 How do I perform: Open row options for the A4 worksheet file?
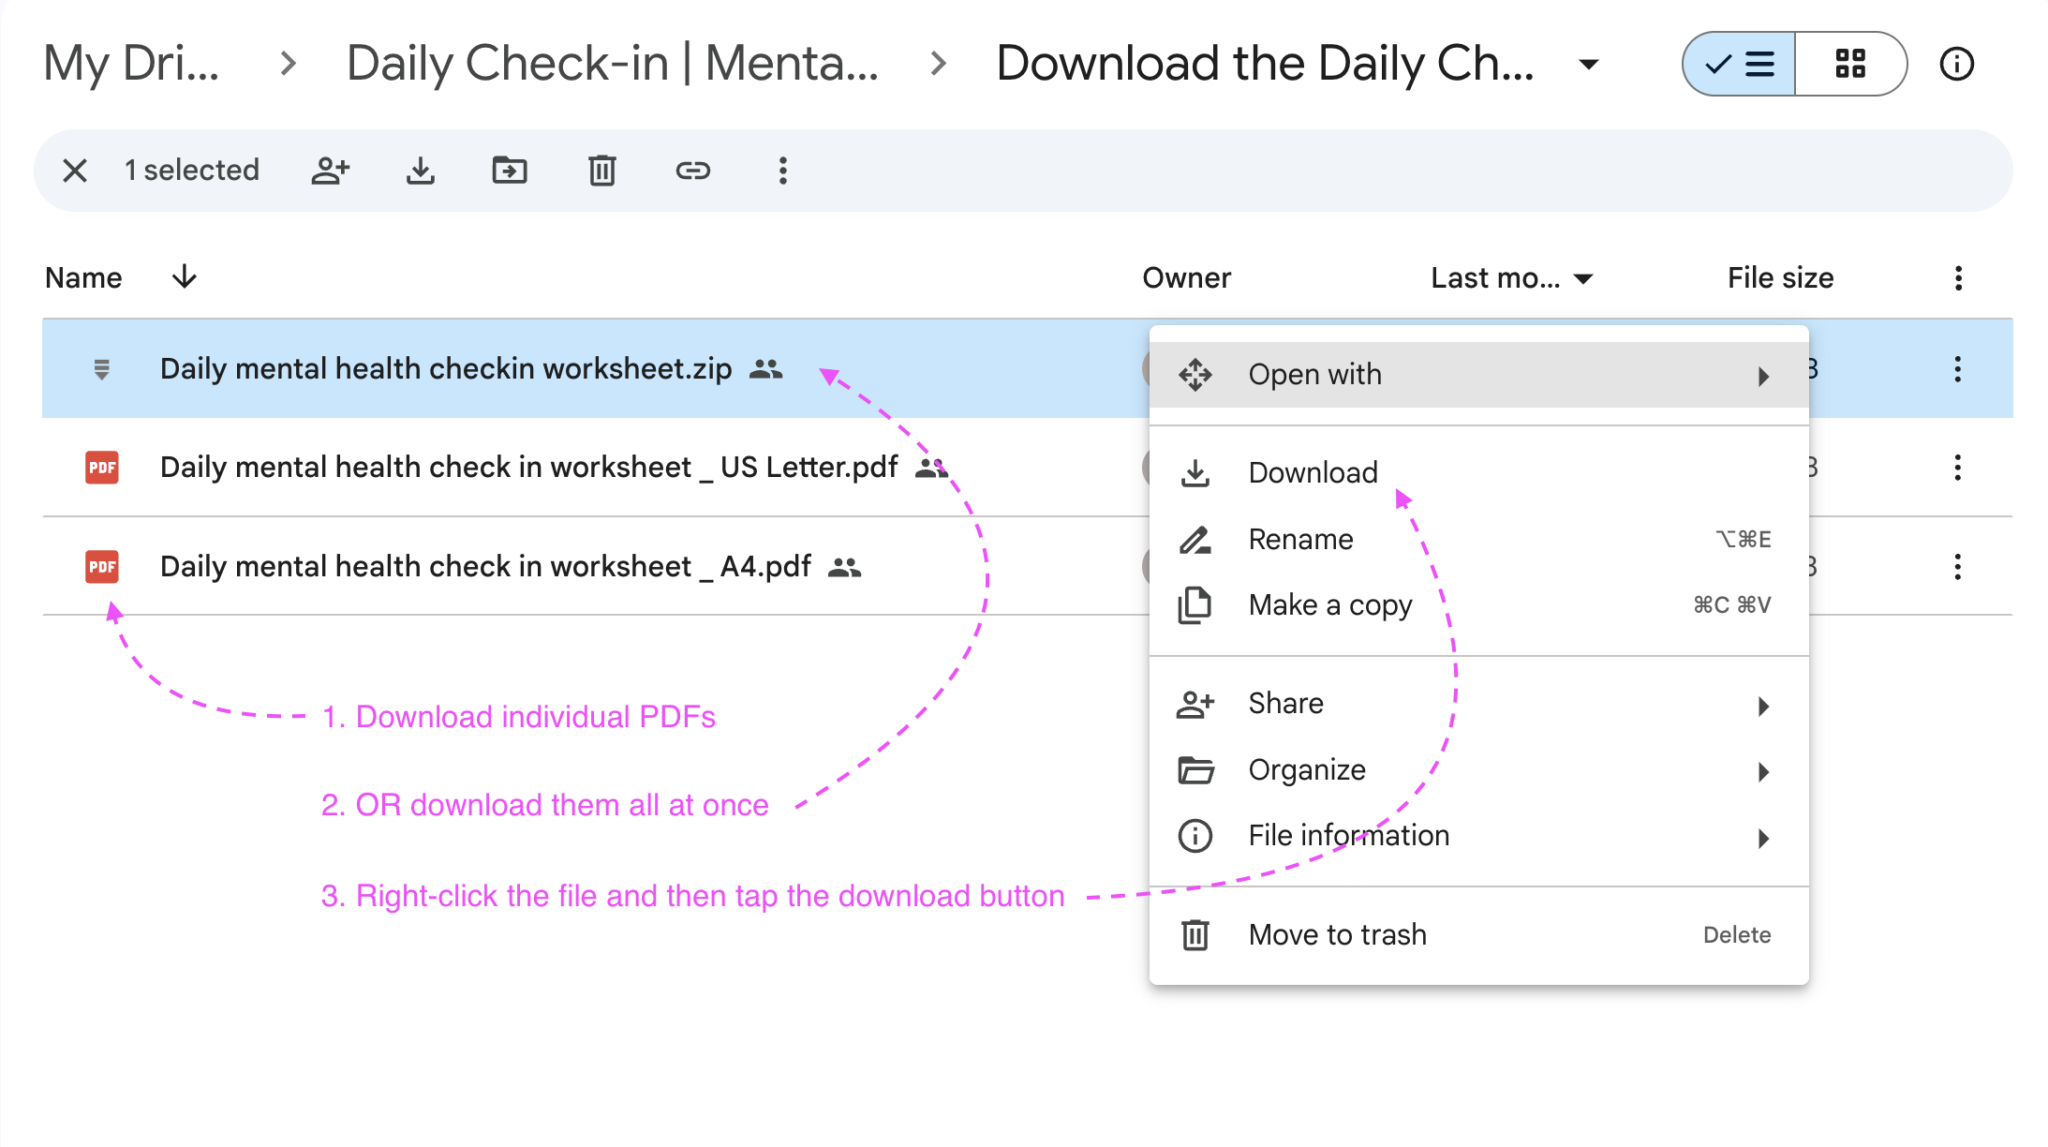pyautogui.click(x=1957, y=567)
